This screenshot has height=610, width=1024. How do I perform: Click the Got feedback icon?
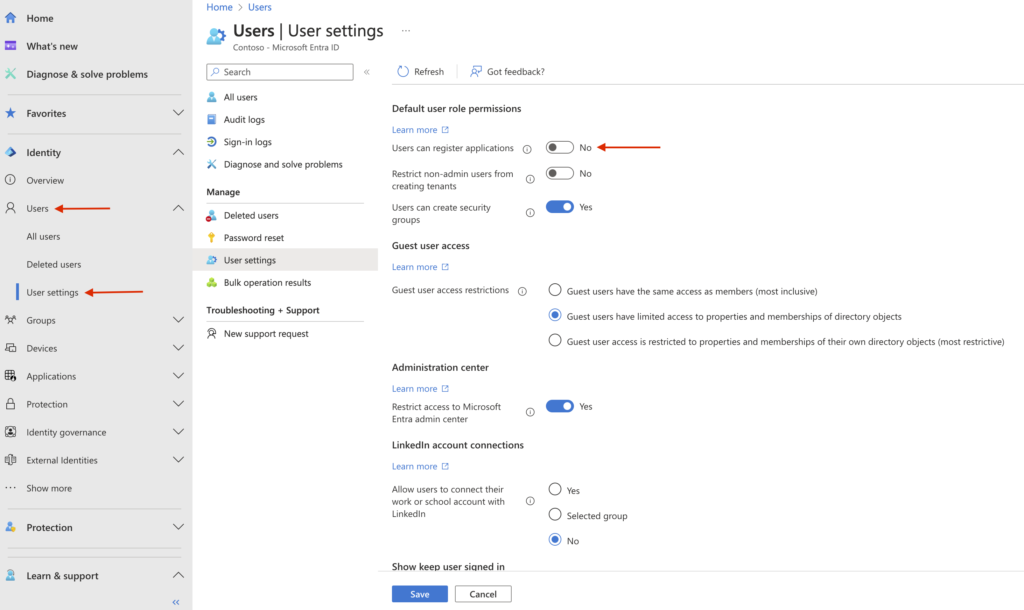476,72
